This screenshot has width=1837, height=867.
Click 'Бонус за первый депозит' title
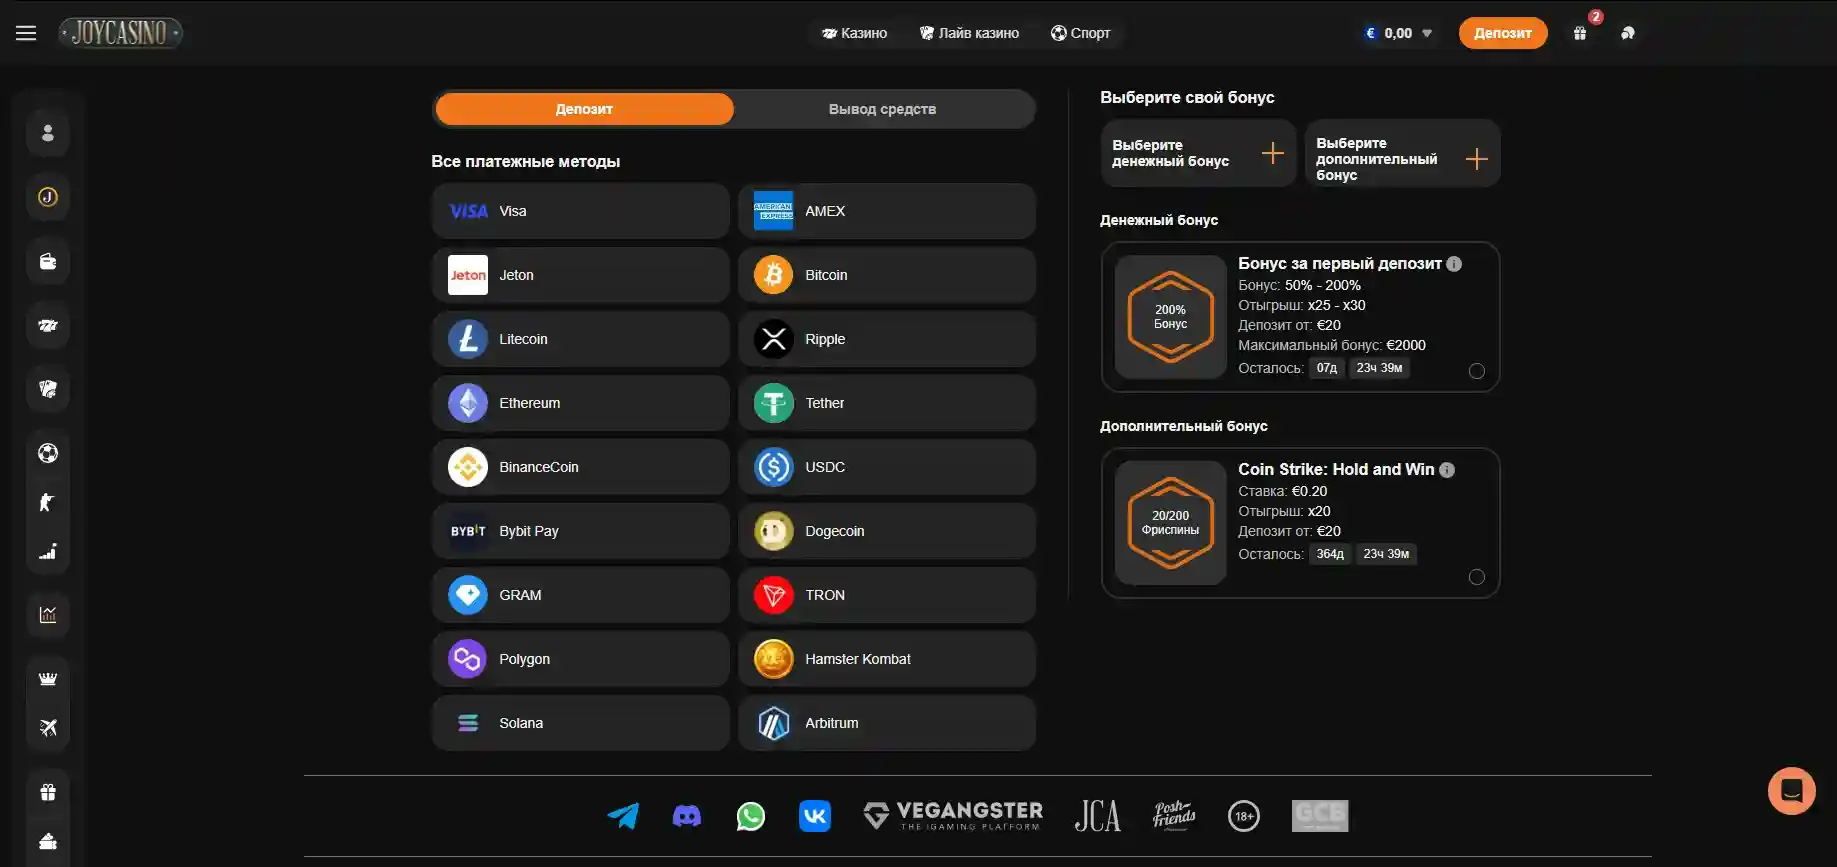[x=1340, y=264]
